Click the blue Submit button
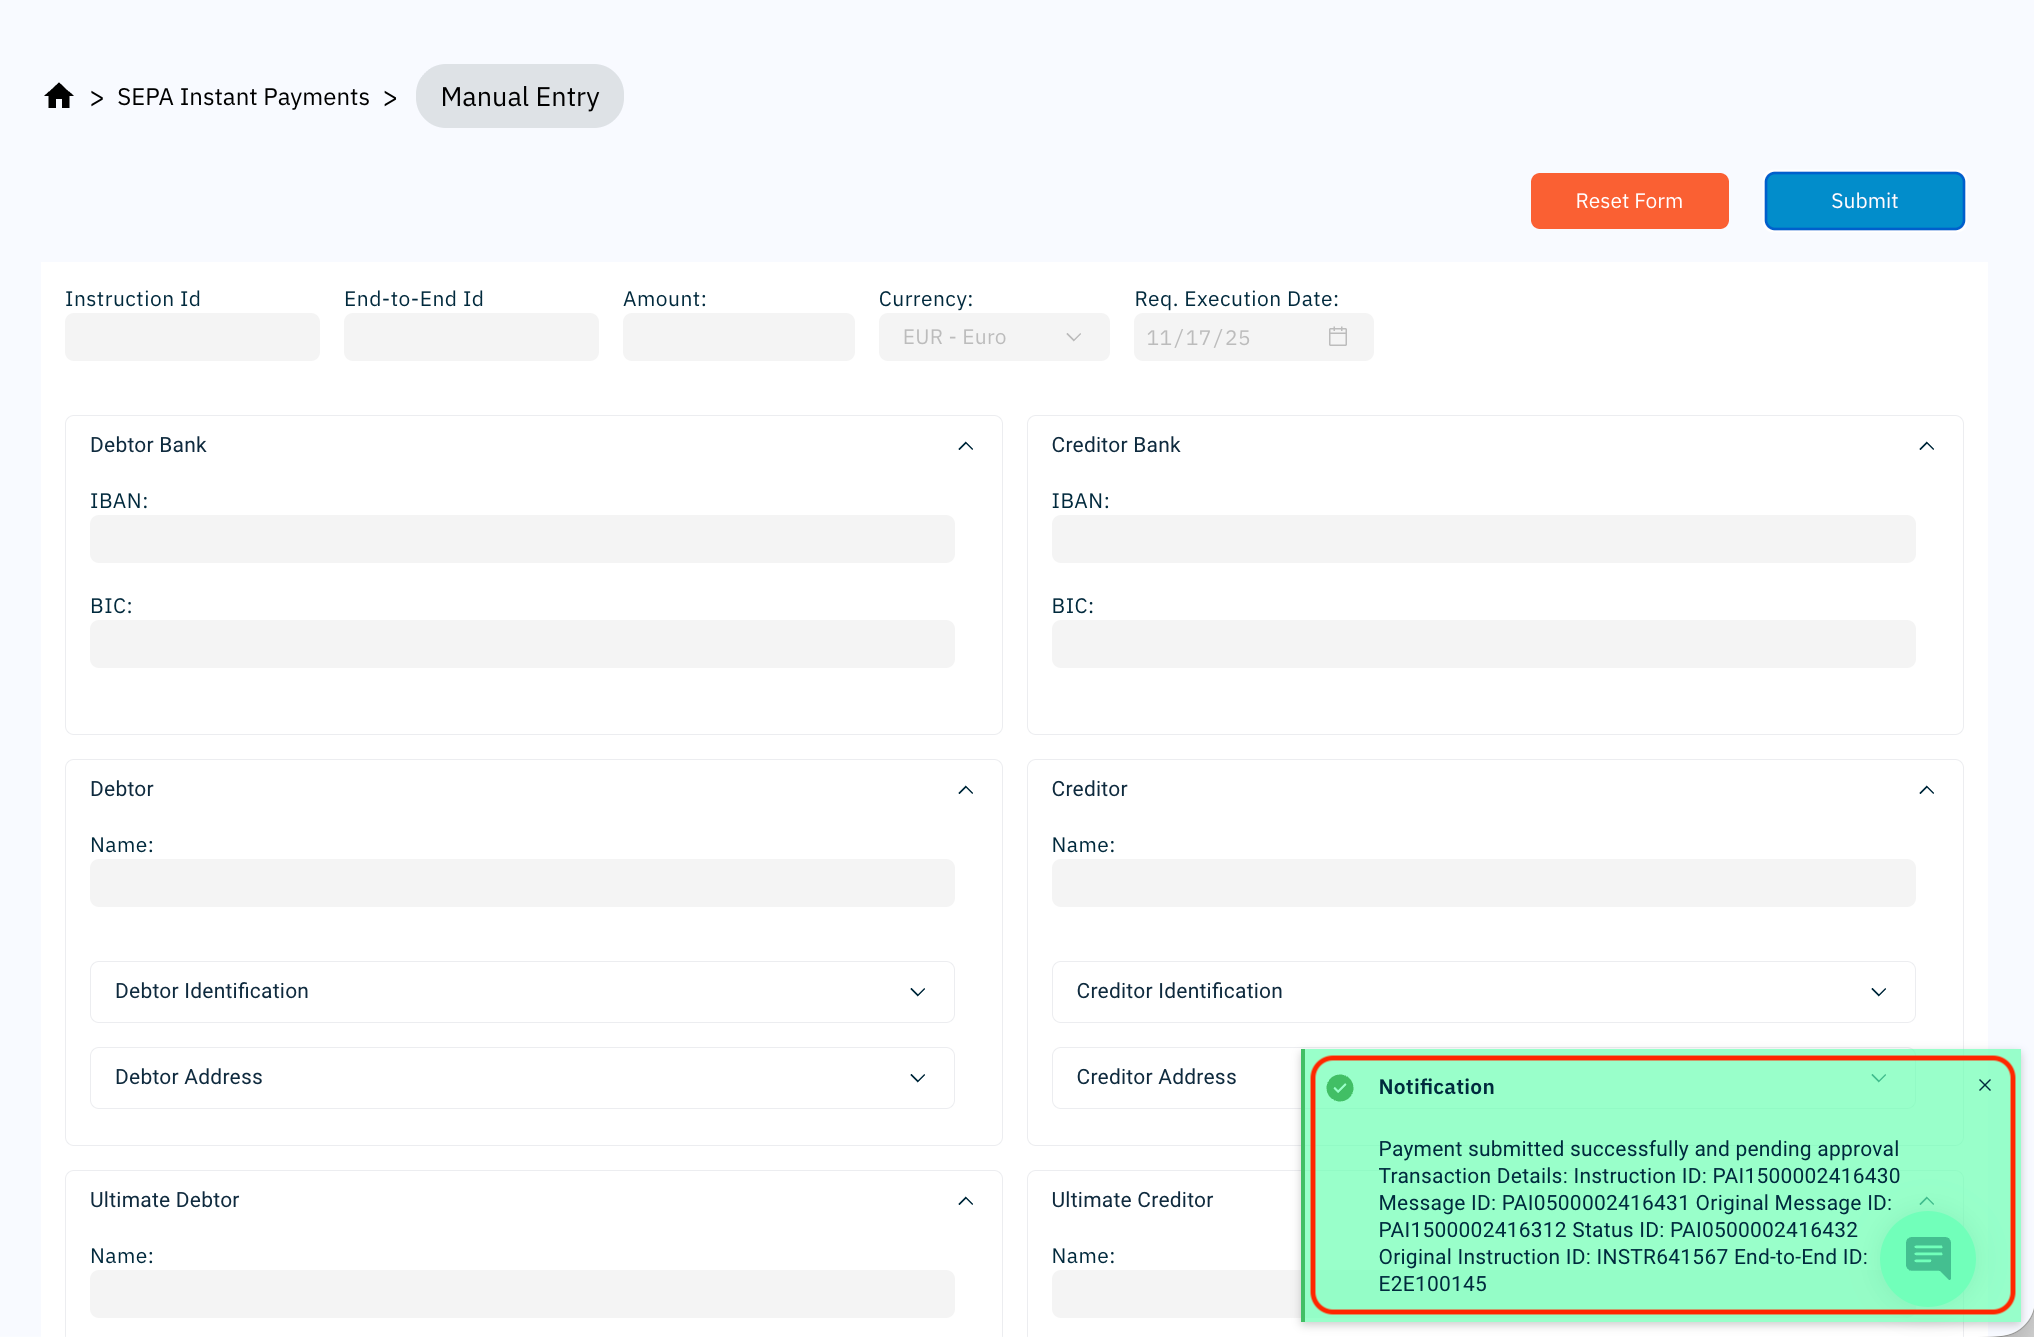Viewport: 2034px width, 1337px height. coord(1863,201)
